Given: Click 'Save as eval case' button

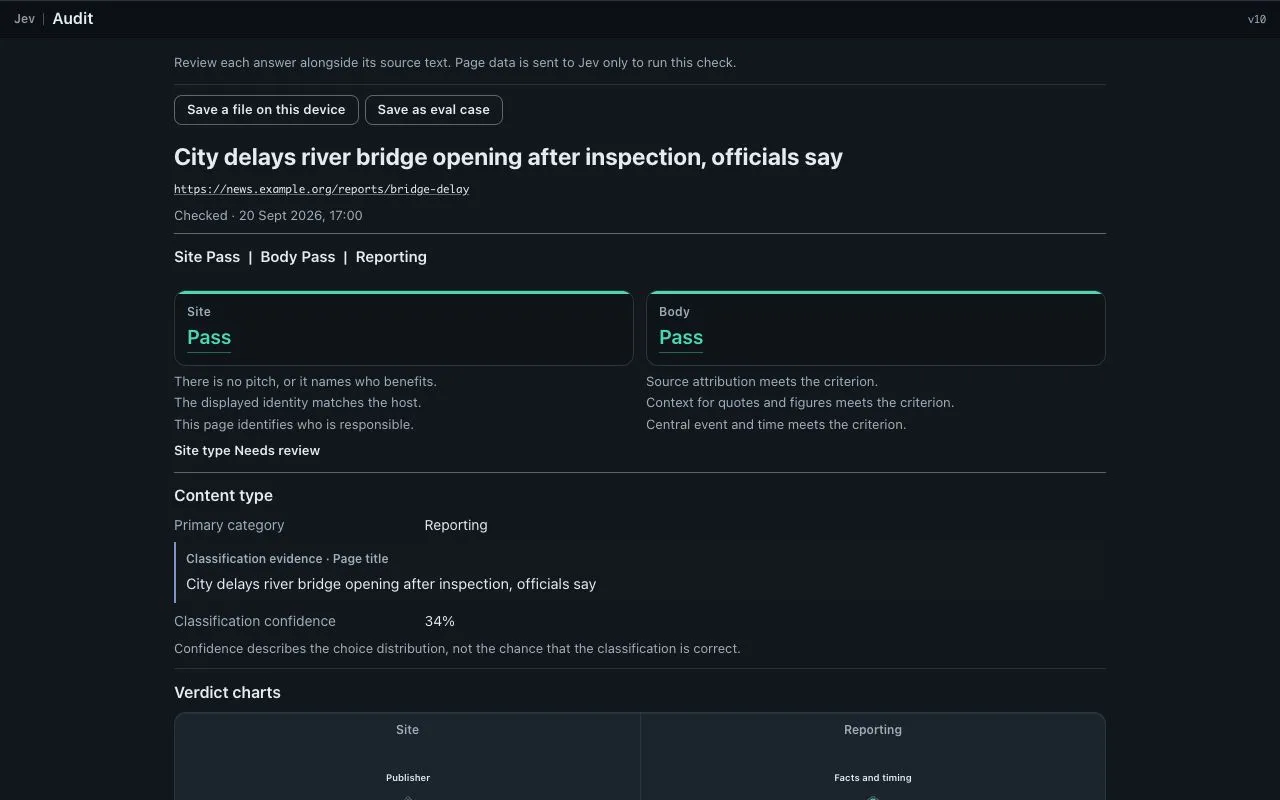Looking at the screenshot, I should 434,110.
